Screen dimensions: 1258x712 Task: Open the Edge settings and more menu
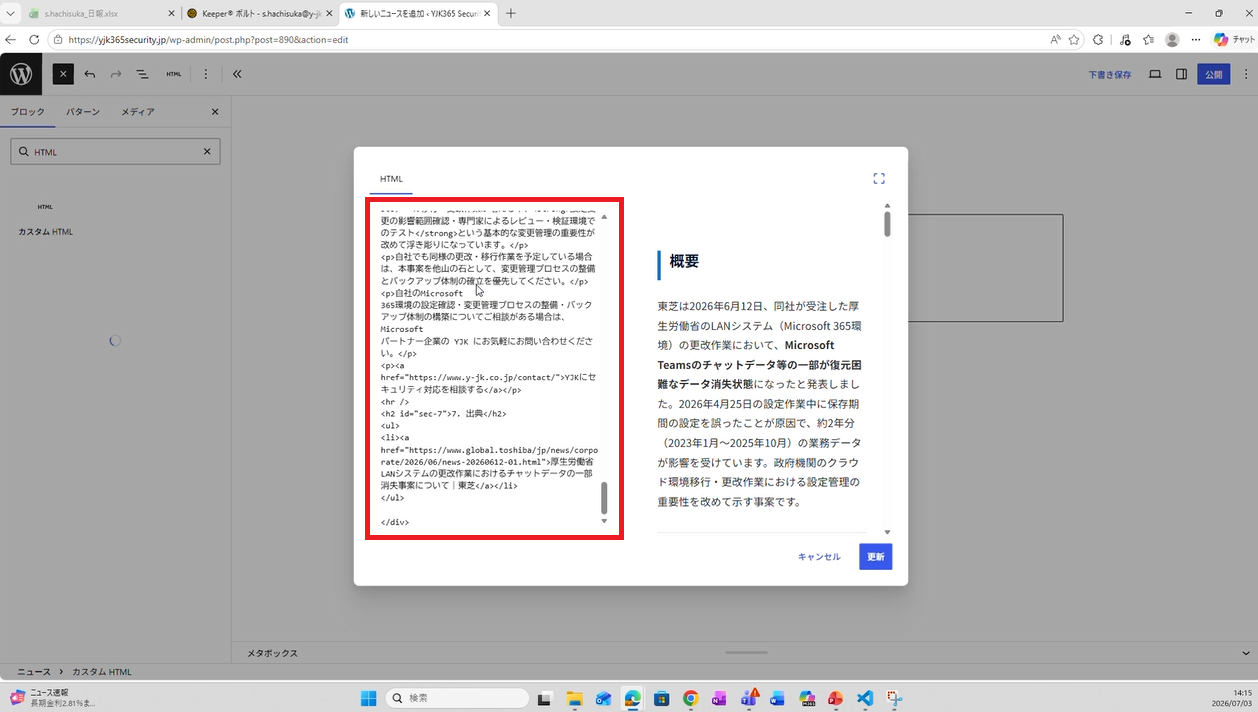point(1196,40)
